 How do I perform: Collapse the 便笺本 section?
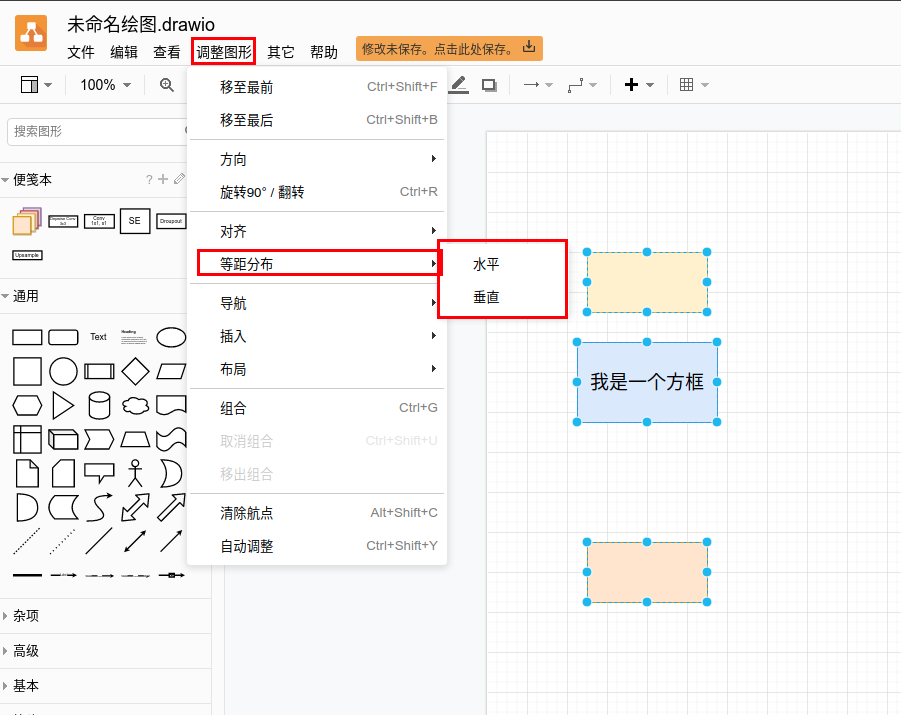tap(26, 180)
